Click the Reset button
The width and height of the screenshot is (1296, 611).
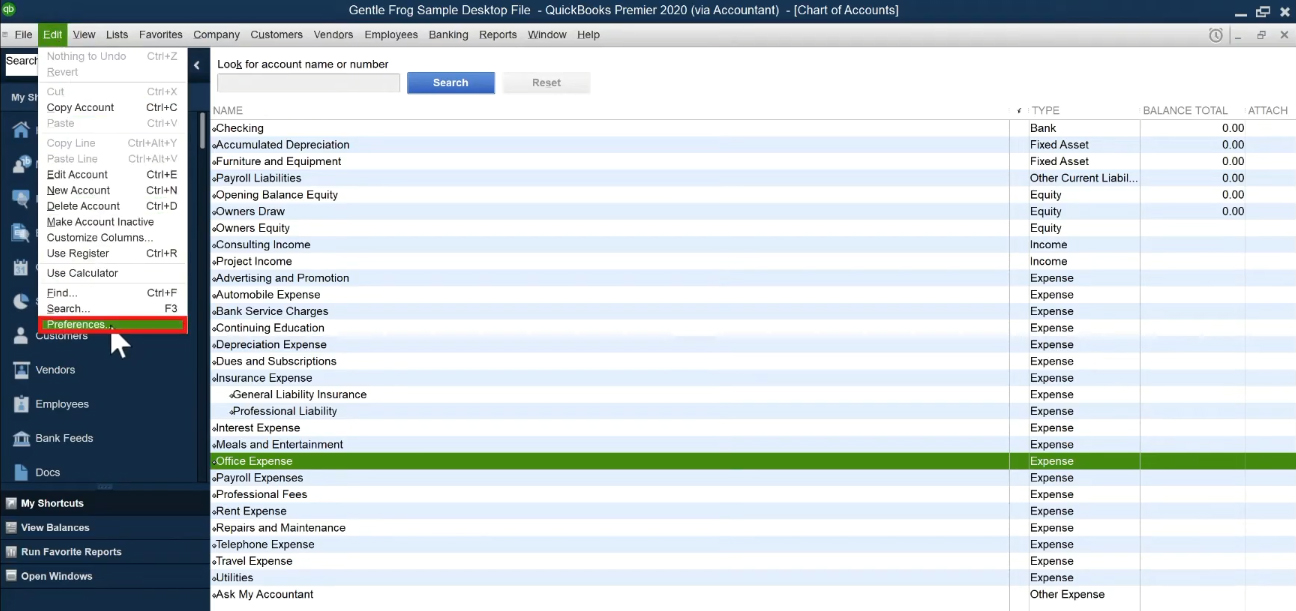[547, 83]
